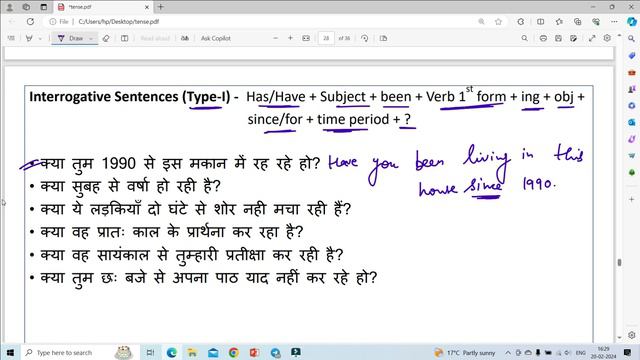The height and width of the screenshot is (360, 640).
Task: Open the table of contents panel
Action: click(11, 38)
